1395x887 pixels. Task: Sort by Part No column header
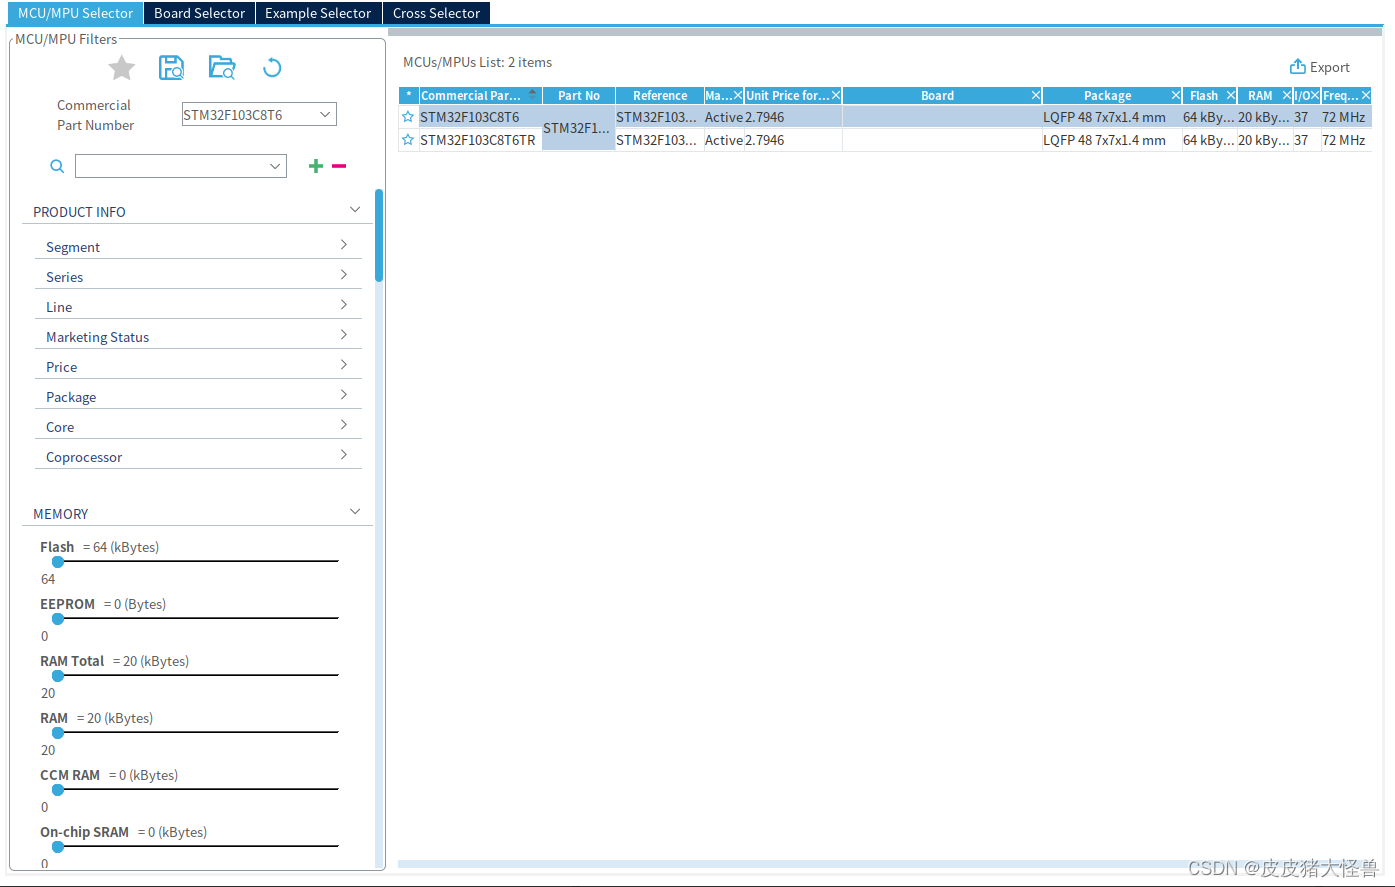(579, 96)
